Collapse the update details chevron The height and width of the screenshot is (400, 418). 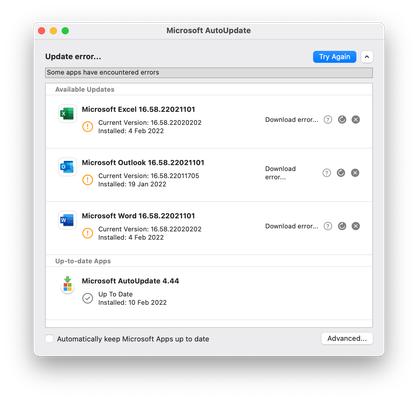point(367,57)
